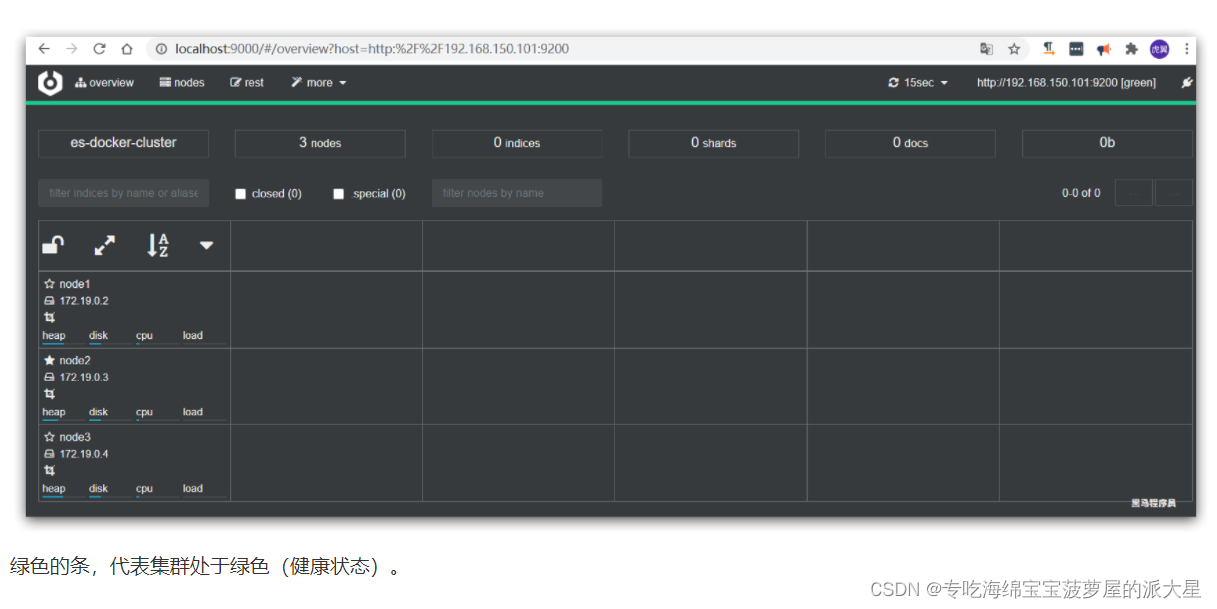1217x609 pixels.
Task: Click the crop-style icon under node2
Action: (x=49, y=394)
